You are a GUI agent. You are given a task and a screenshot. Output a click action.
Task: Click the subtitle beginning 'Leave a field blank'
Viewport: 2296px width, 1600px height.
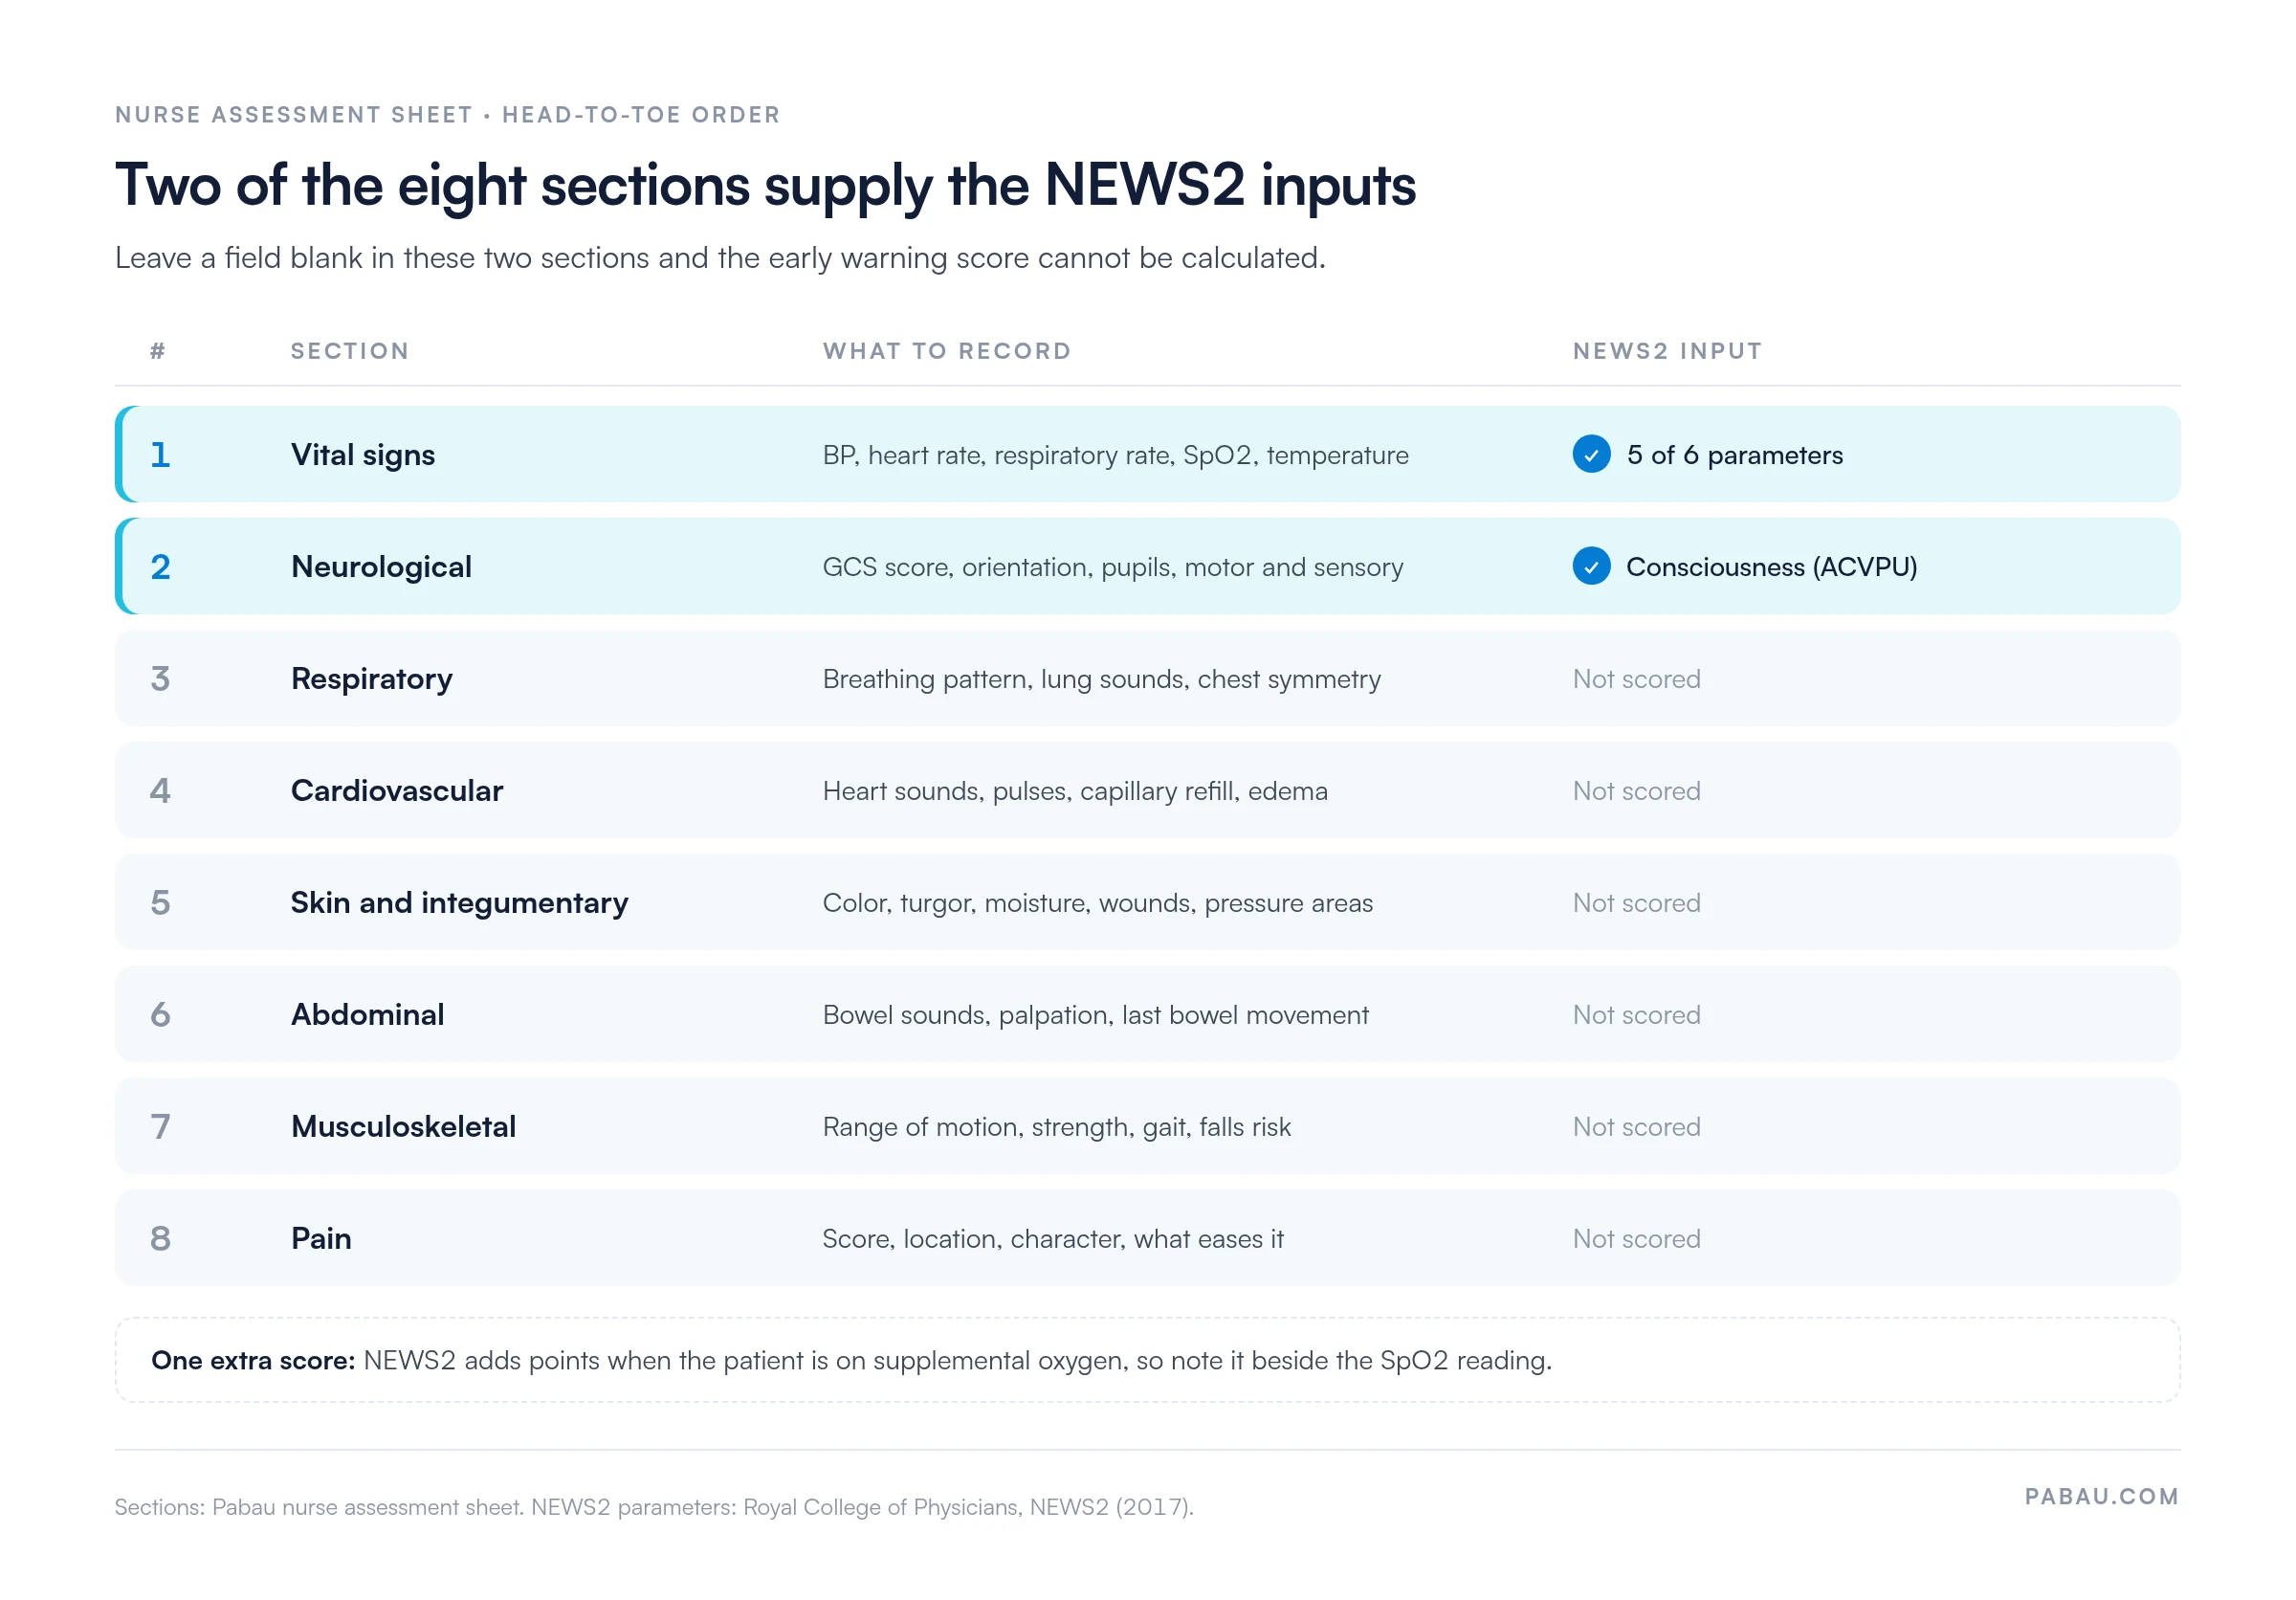coord(720,258)
